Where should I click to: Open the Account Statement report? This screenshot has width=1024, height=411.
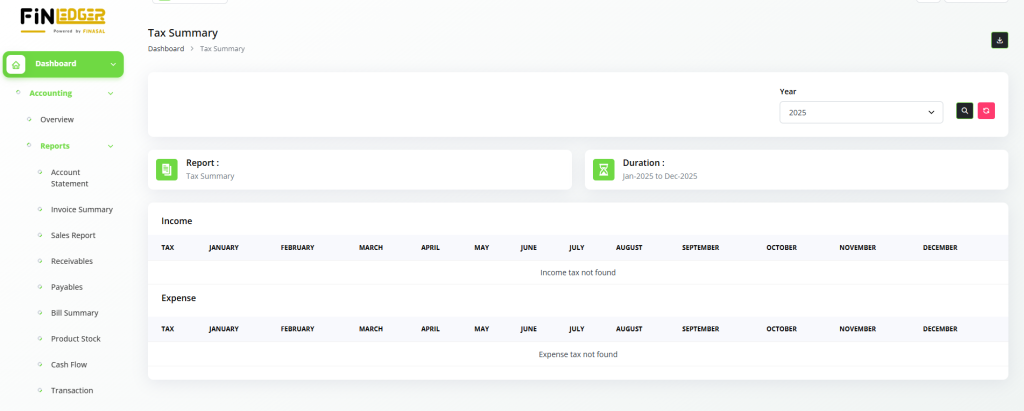point(69,178)
